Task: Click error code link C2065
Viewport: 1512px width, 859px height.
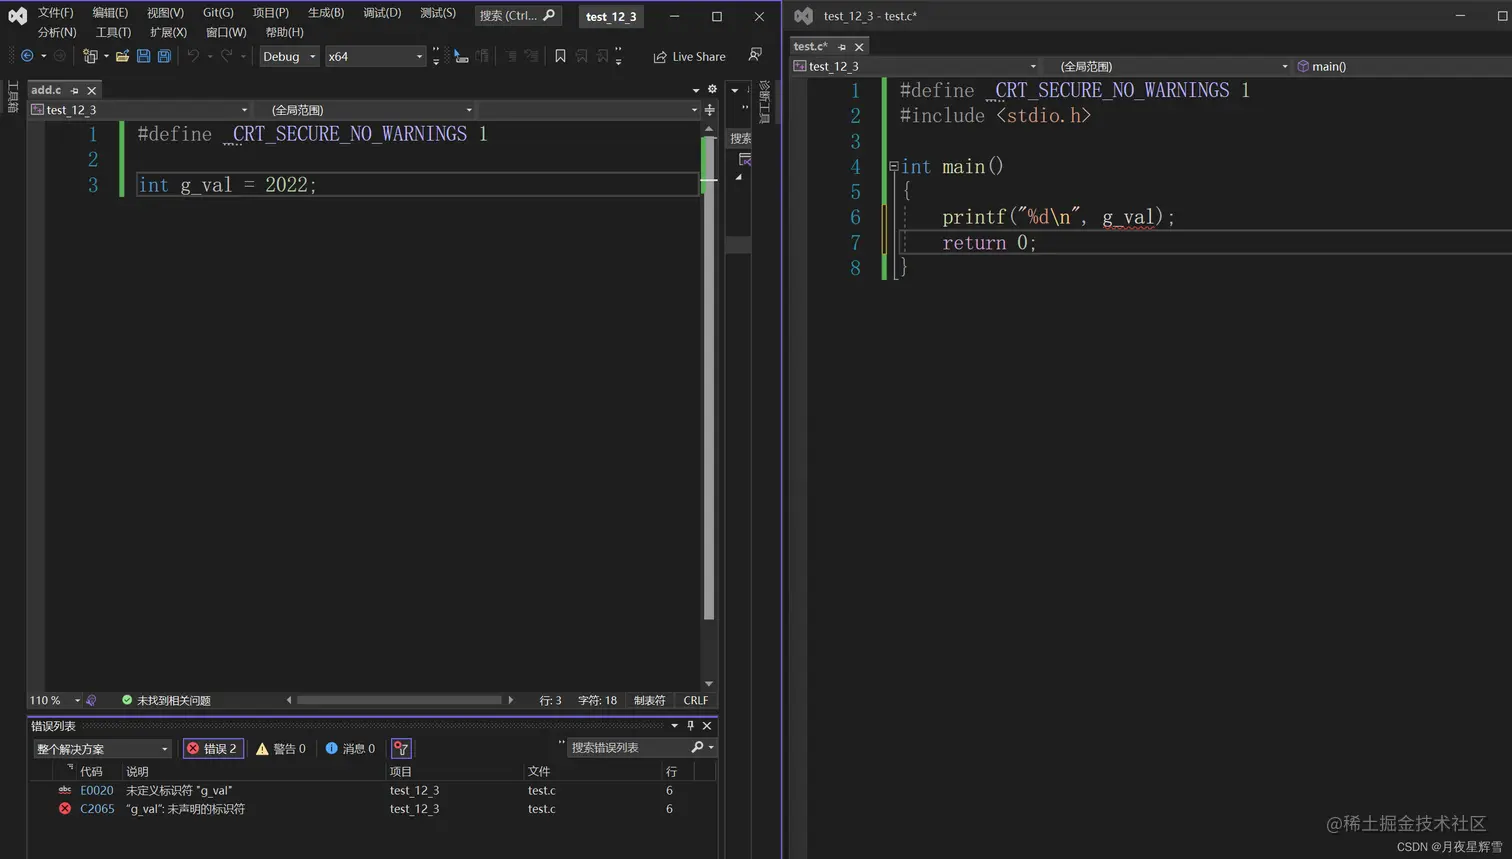Action: click(97, 809)
